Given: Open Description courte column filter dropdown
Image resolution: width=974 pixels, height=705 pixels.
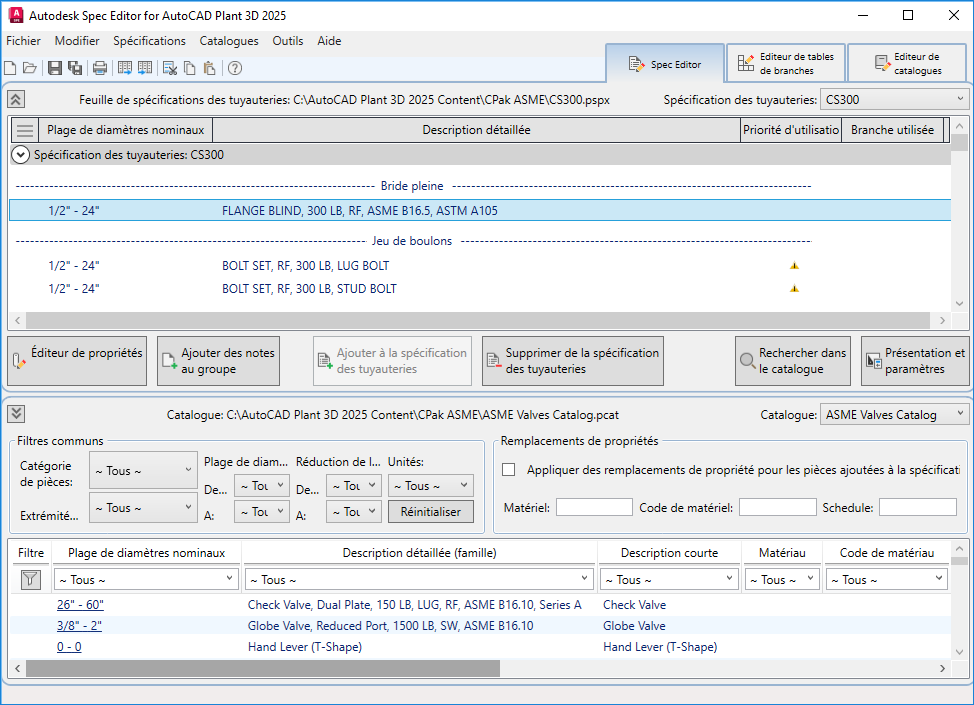Looking at the screenshot, I should [x=669, y=580].
